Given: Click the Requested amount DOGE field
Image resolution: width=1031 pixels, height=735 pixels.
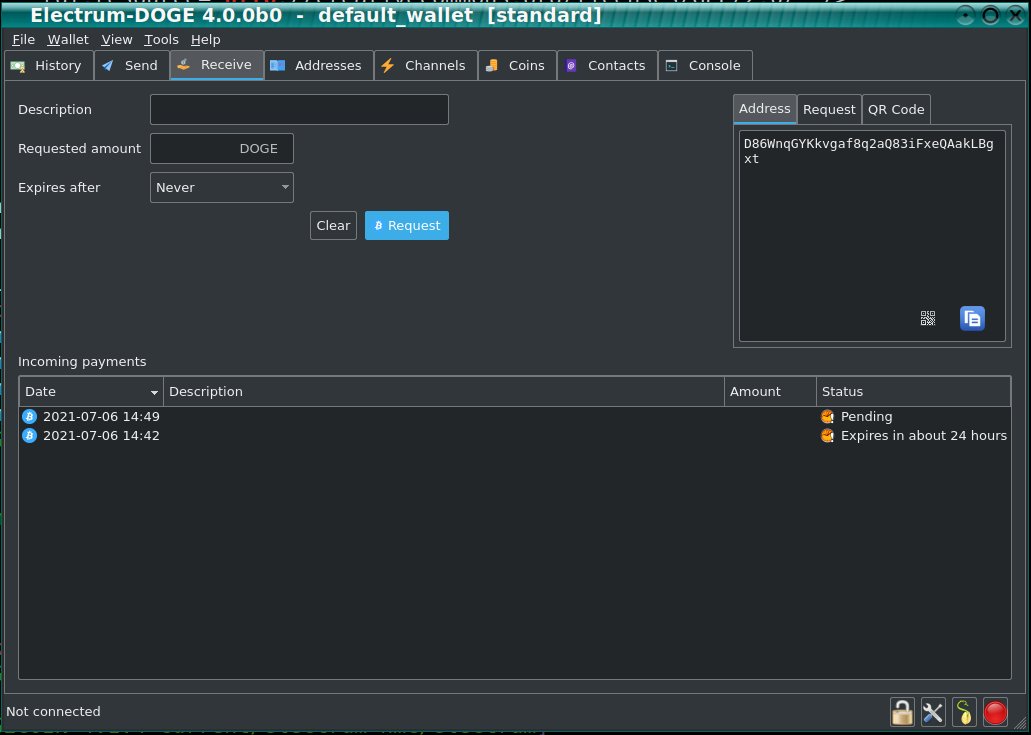Looking at the screenshot, I should click(x=222, y=149).
